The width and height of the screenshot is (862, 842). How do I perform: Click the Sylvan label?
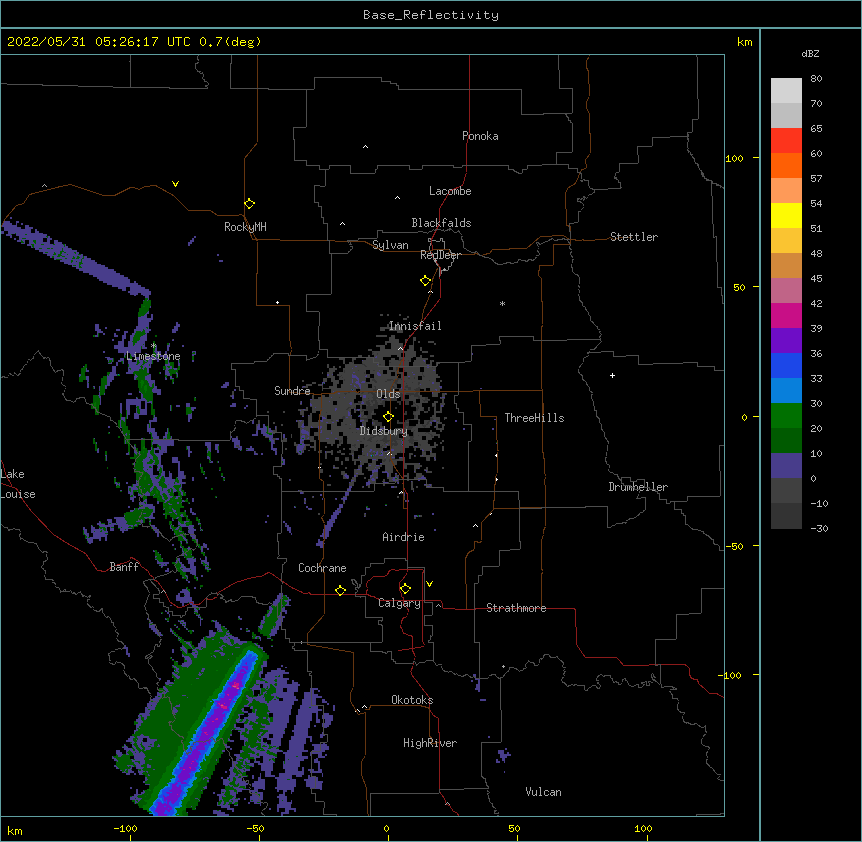tap(390, 245)
